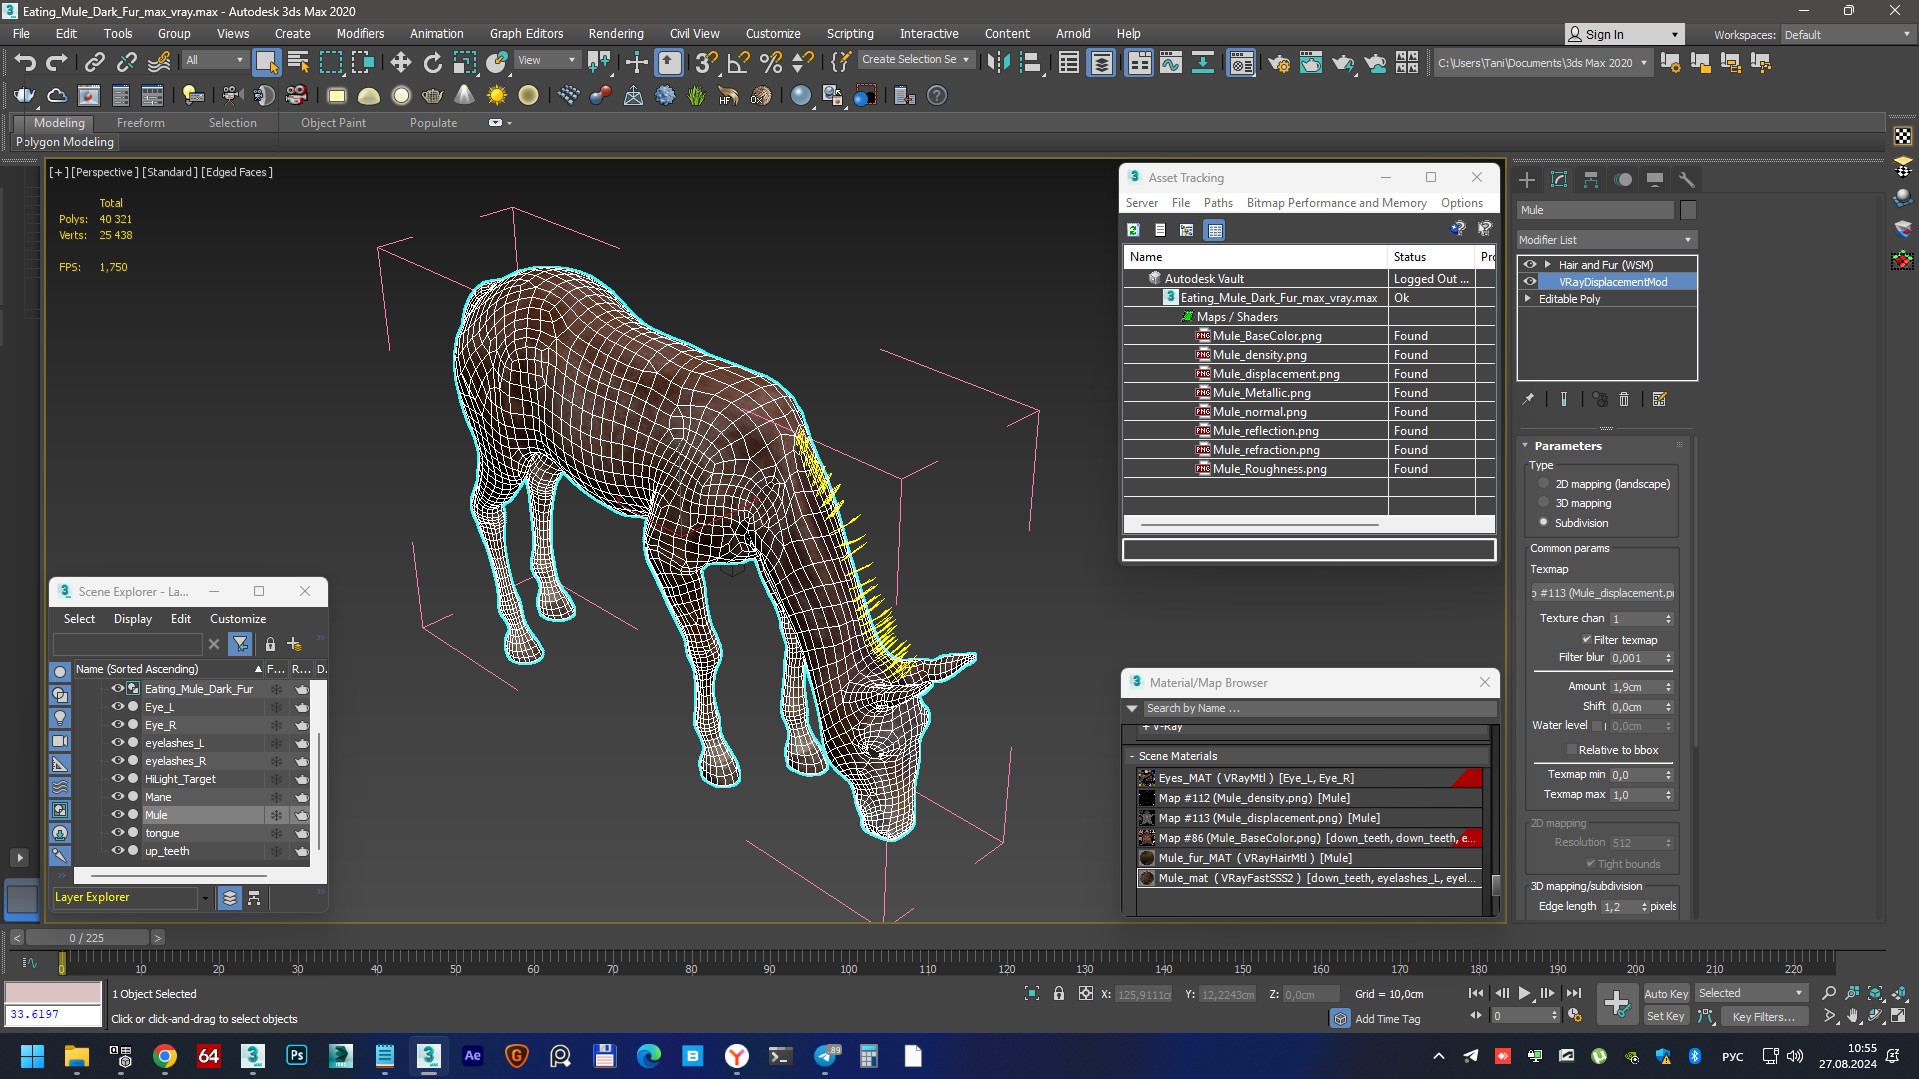Open Google Chrome from taskbar
The height and width of the screenshot is (1079, 1919).
(165, 1055)
